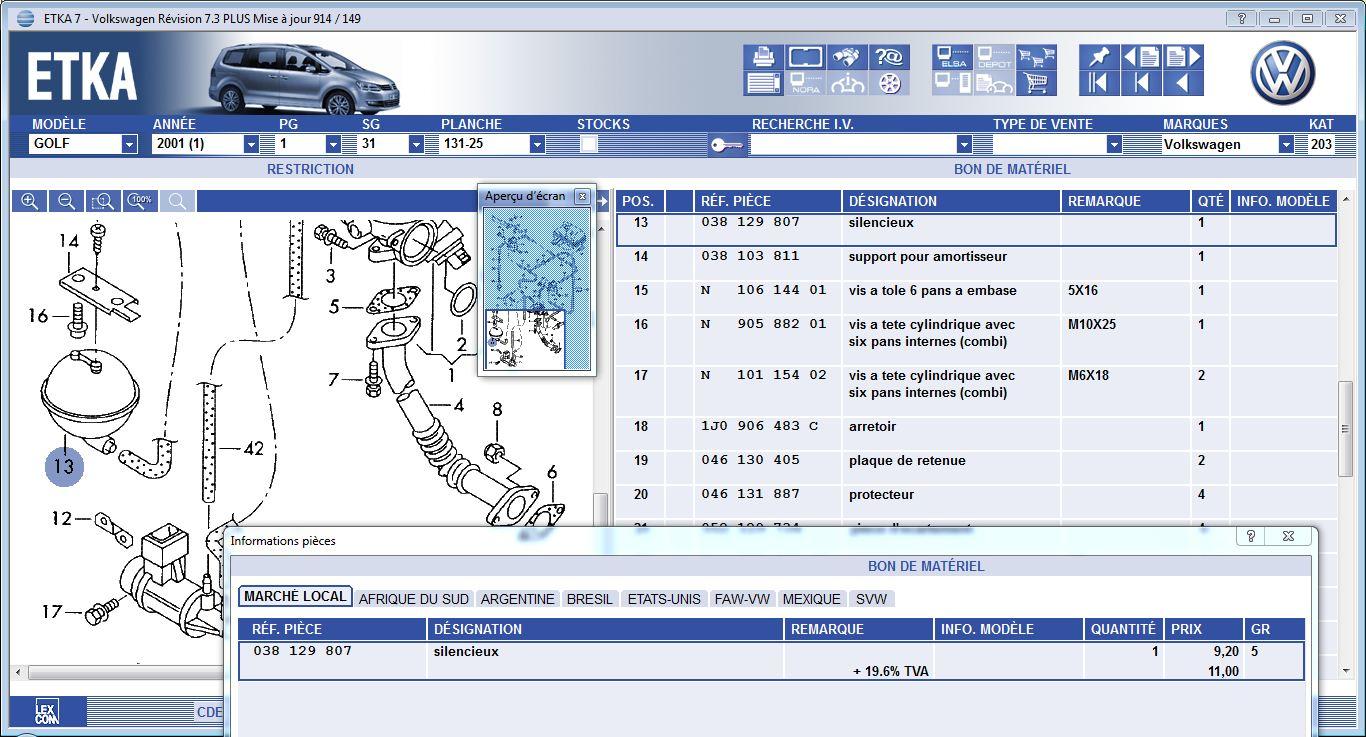Click the wheel rim icon
This screenshot has height=737, width=1366.
(x=889, y=83)
